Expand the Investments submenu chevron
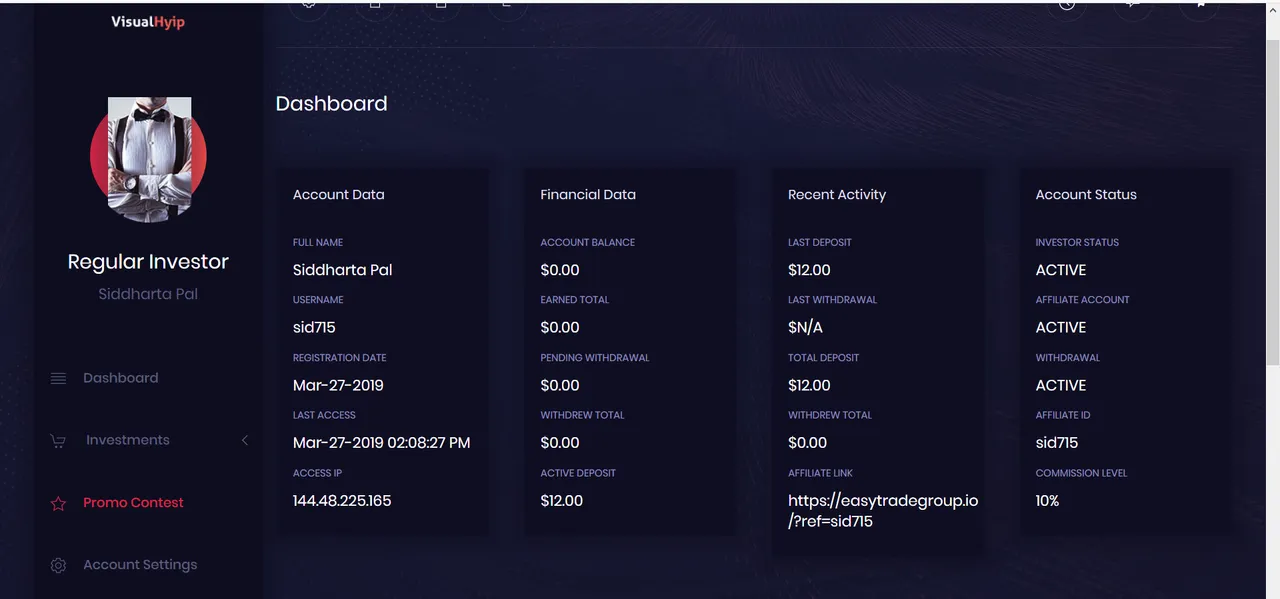Viewport: 1280px width, 599px height. 245,440
